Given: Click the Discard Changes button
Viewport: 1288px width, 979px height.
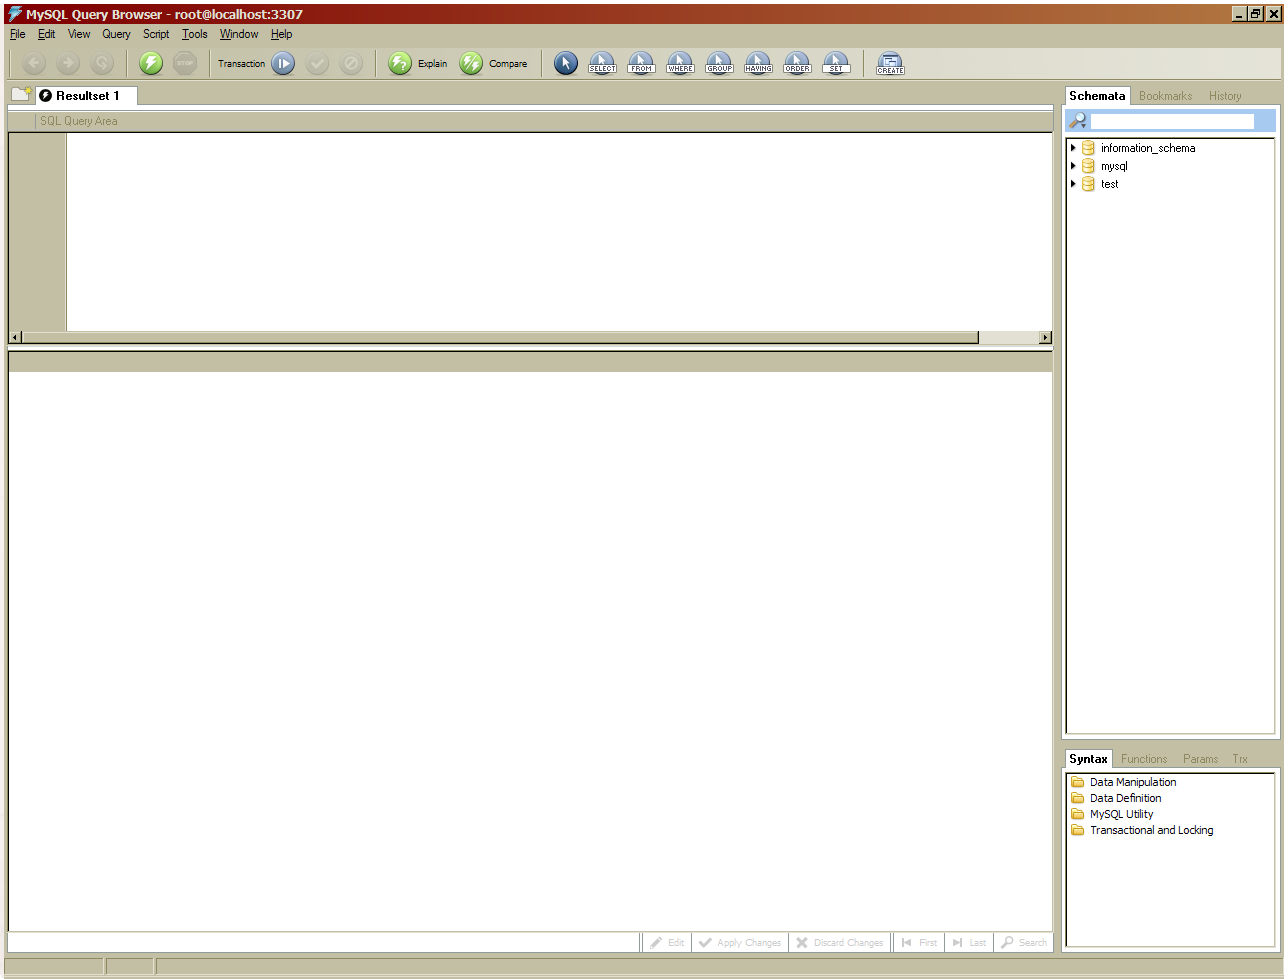Looking at the screenshot, I should point(840,942).
